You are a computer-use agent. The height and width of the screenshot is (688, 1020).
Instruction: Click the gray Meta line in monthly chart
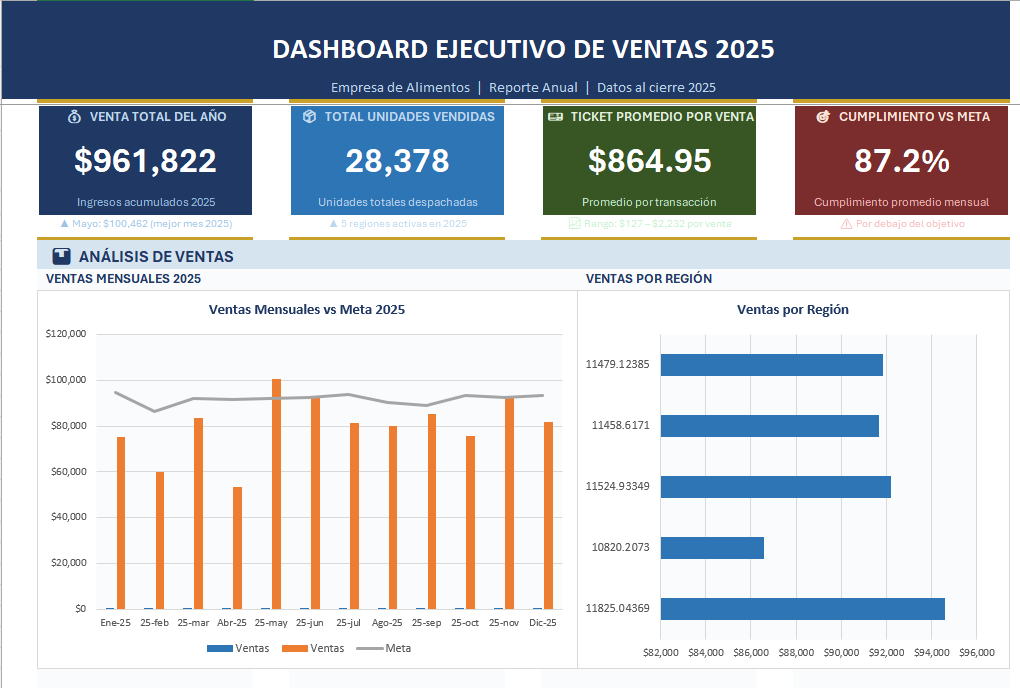click(x=330, y=397)
